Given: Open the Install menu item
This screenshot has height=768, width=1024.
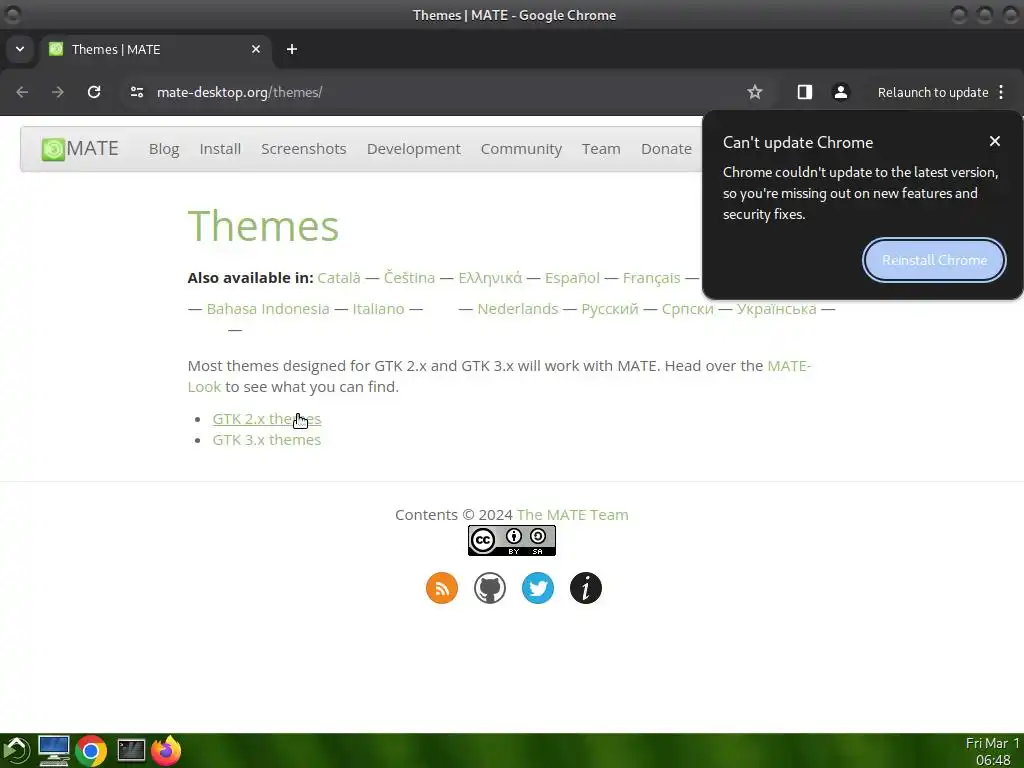Looking at the screenshot, I should click(x=220, y=149).
